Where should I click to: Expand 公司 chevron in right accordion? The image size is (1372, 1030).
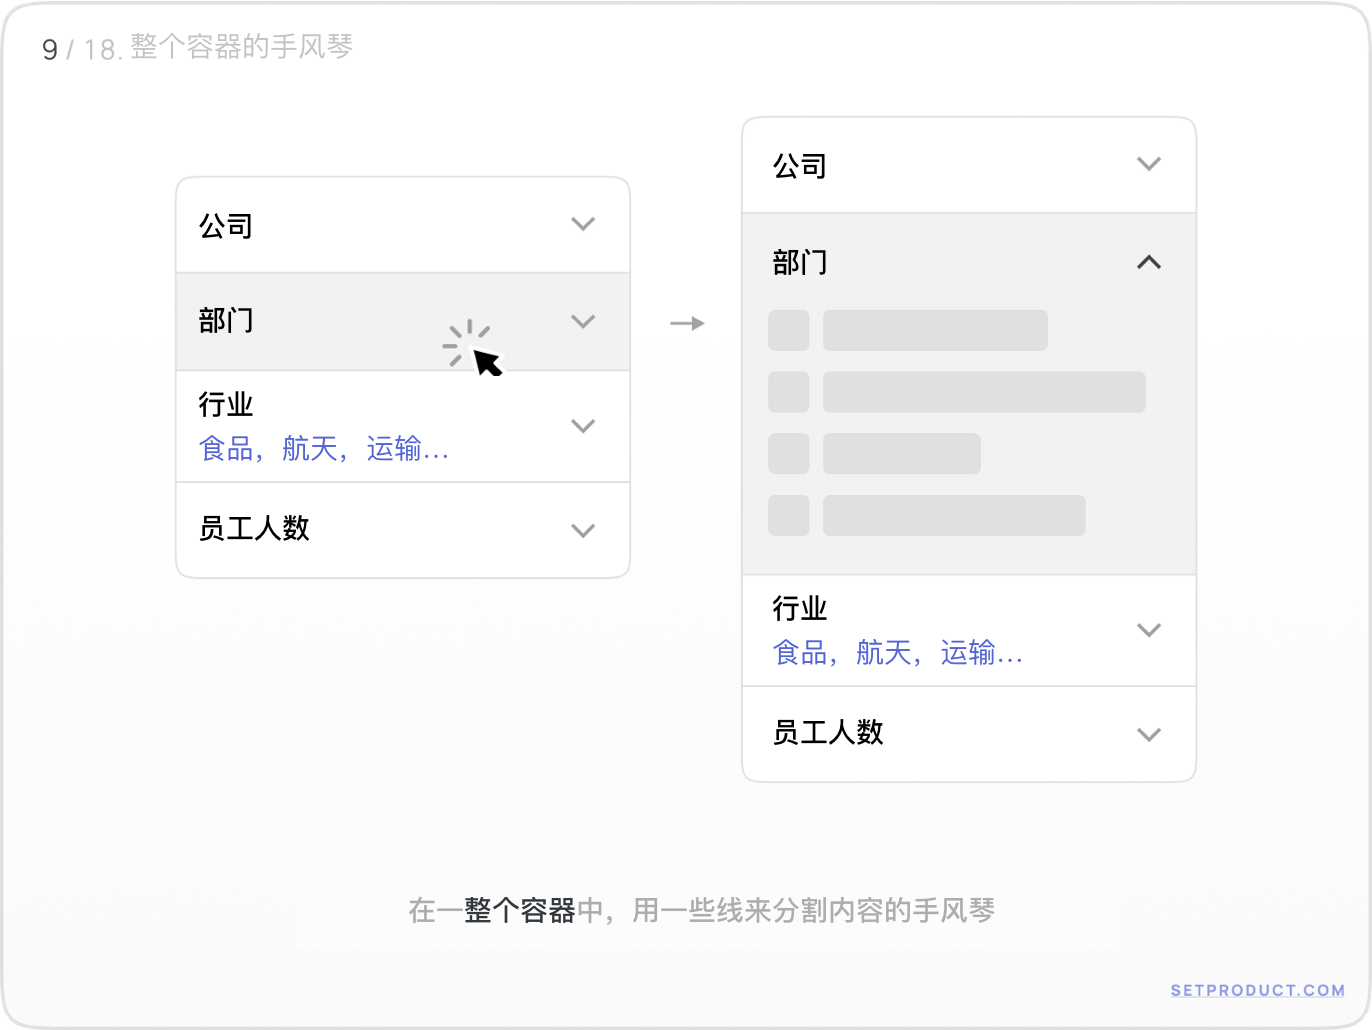click(x=1149, y=164)
